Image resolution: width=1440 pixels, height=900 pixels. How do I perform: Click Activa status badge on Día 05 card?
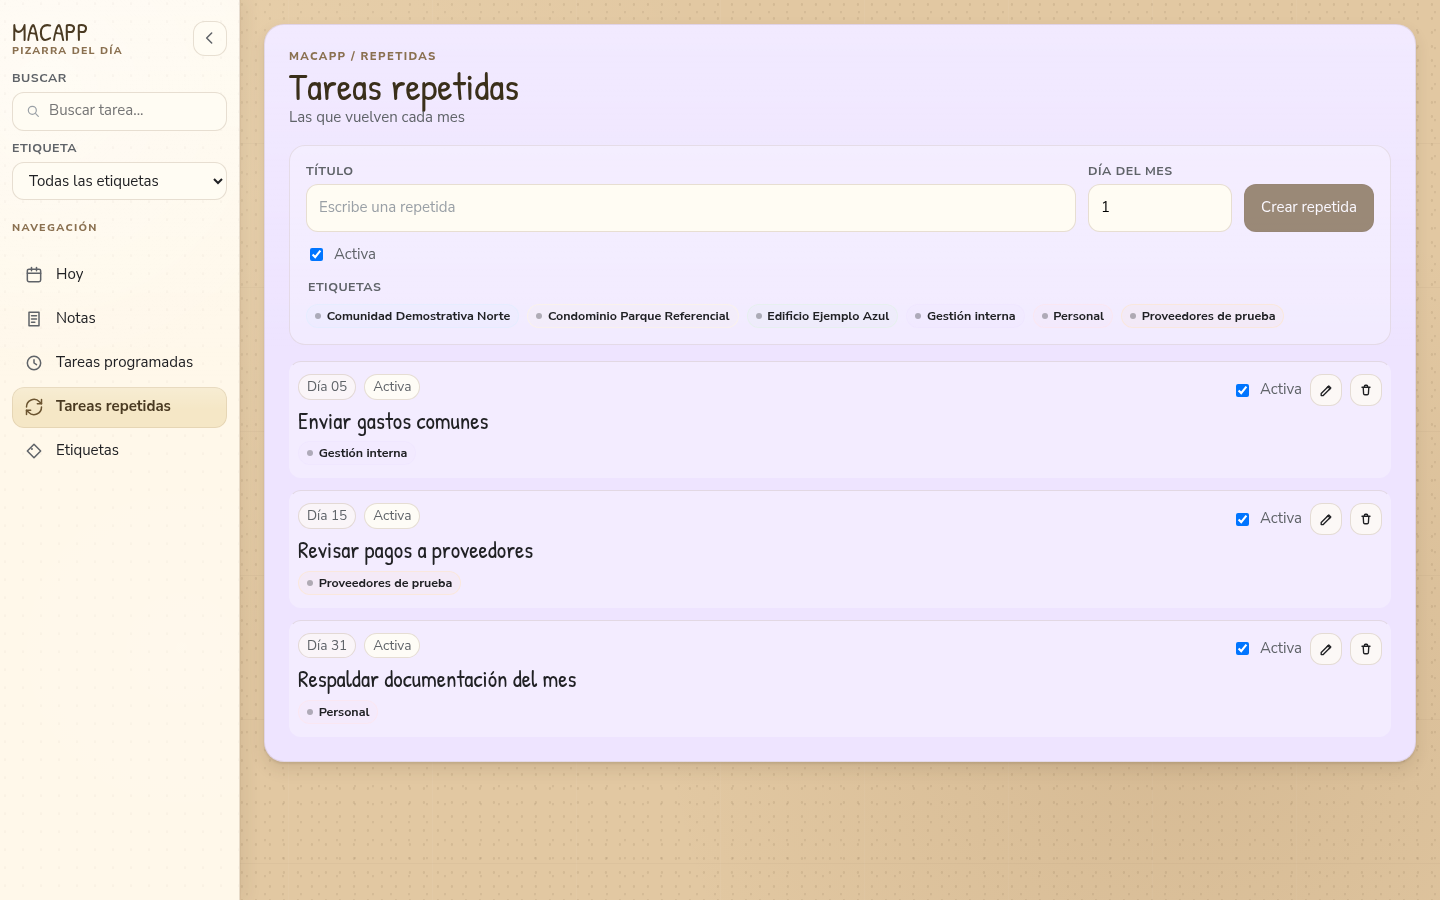coord(392,387)
